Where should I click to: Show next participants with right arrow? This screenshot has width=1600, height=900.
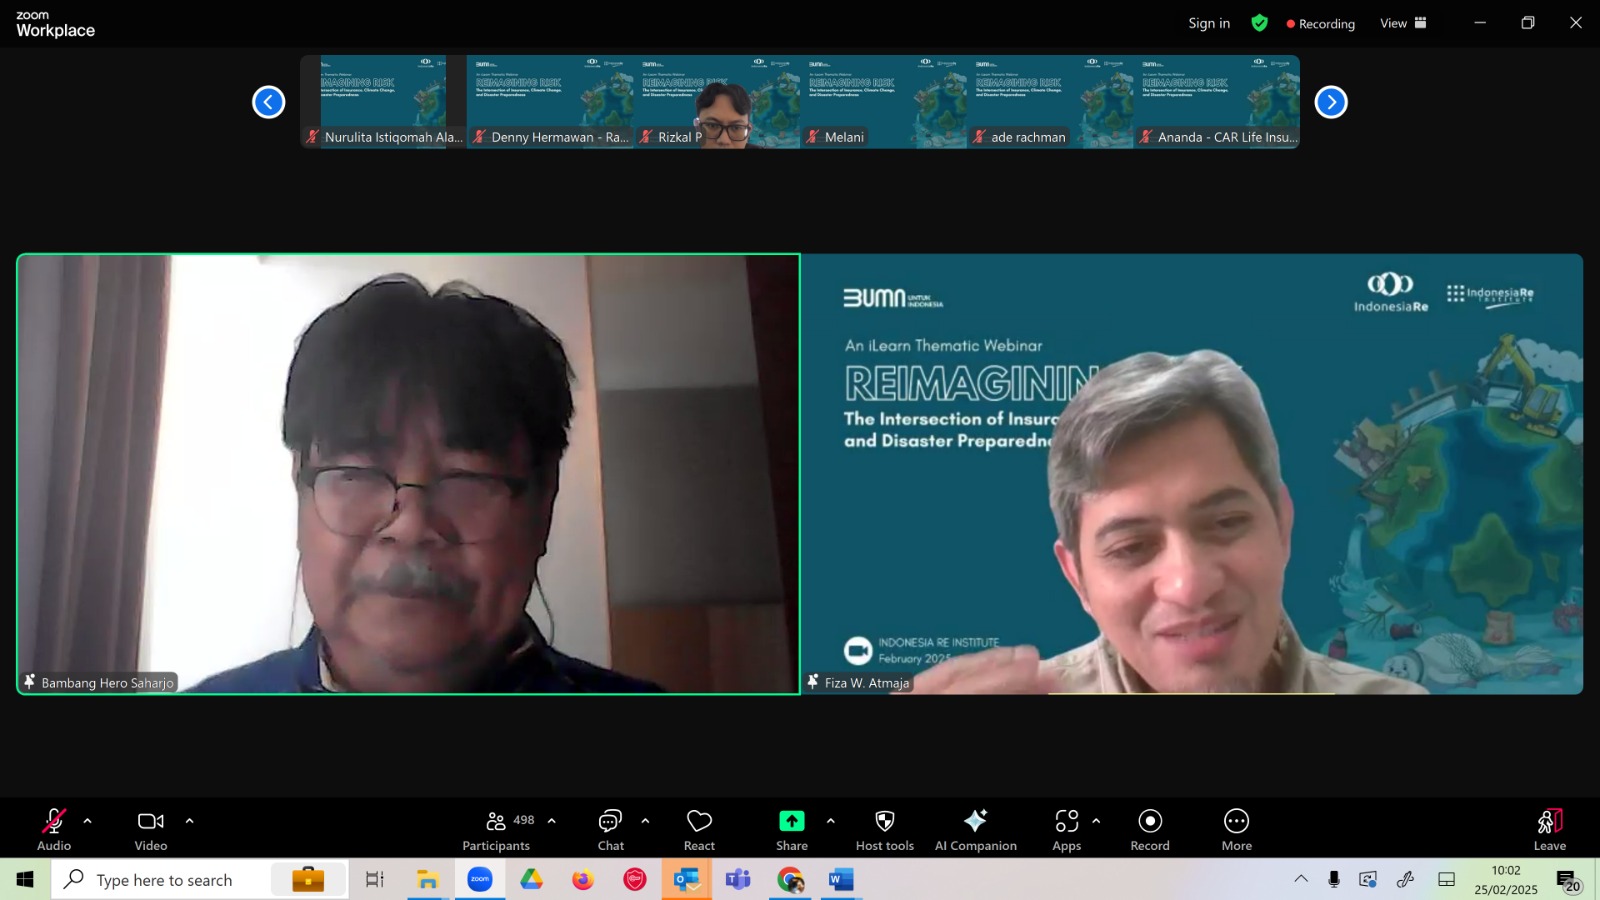click(x=1331, y=102)
